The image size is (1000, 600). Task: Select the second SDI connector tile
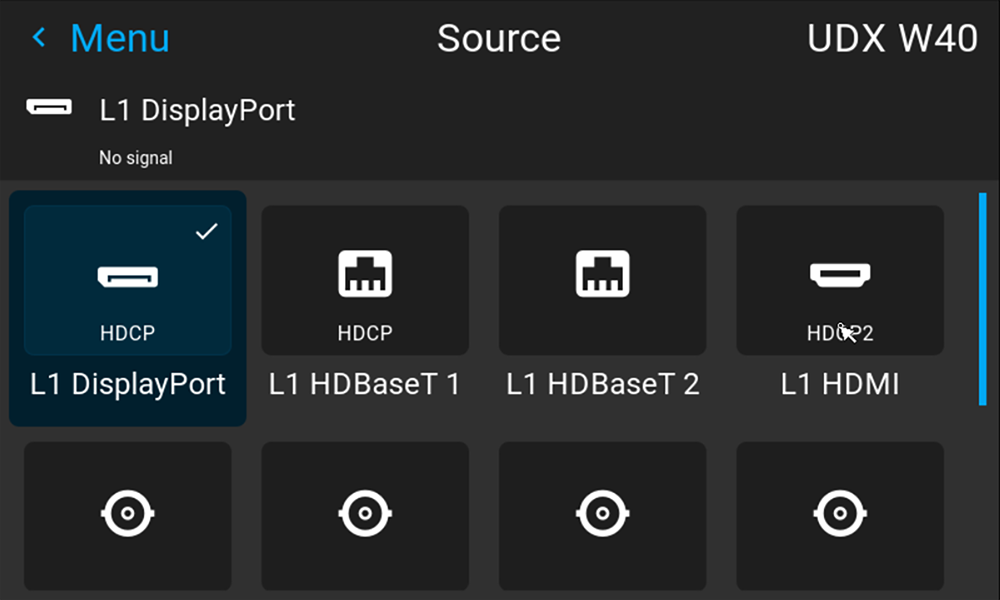(x=365, y=516)
